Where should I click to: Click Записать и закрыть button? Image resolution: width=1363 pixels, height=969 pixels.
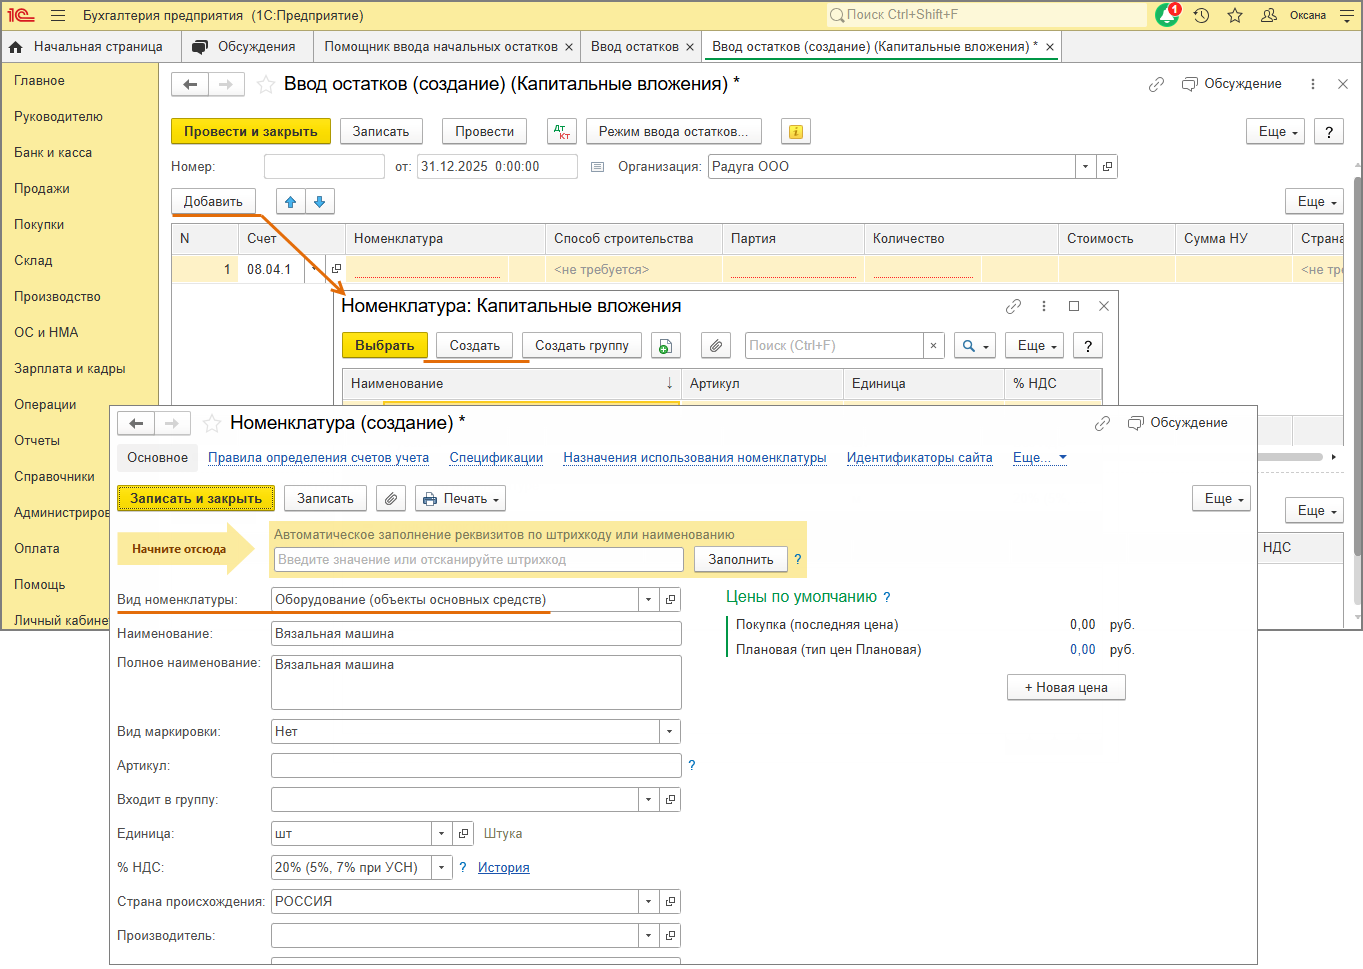[196, 498]
